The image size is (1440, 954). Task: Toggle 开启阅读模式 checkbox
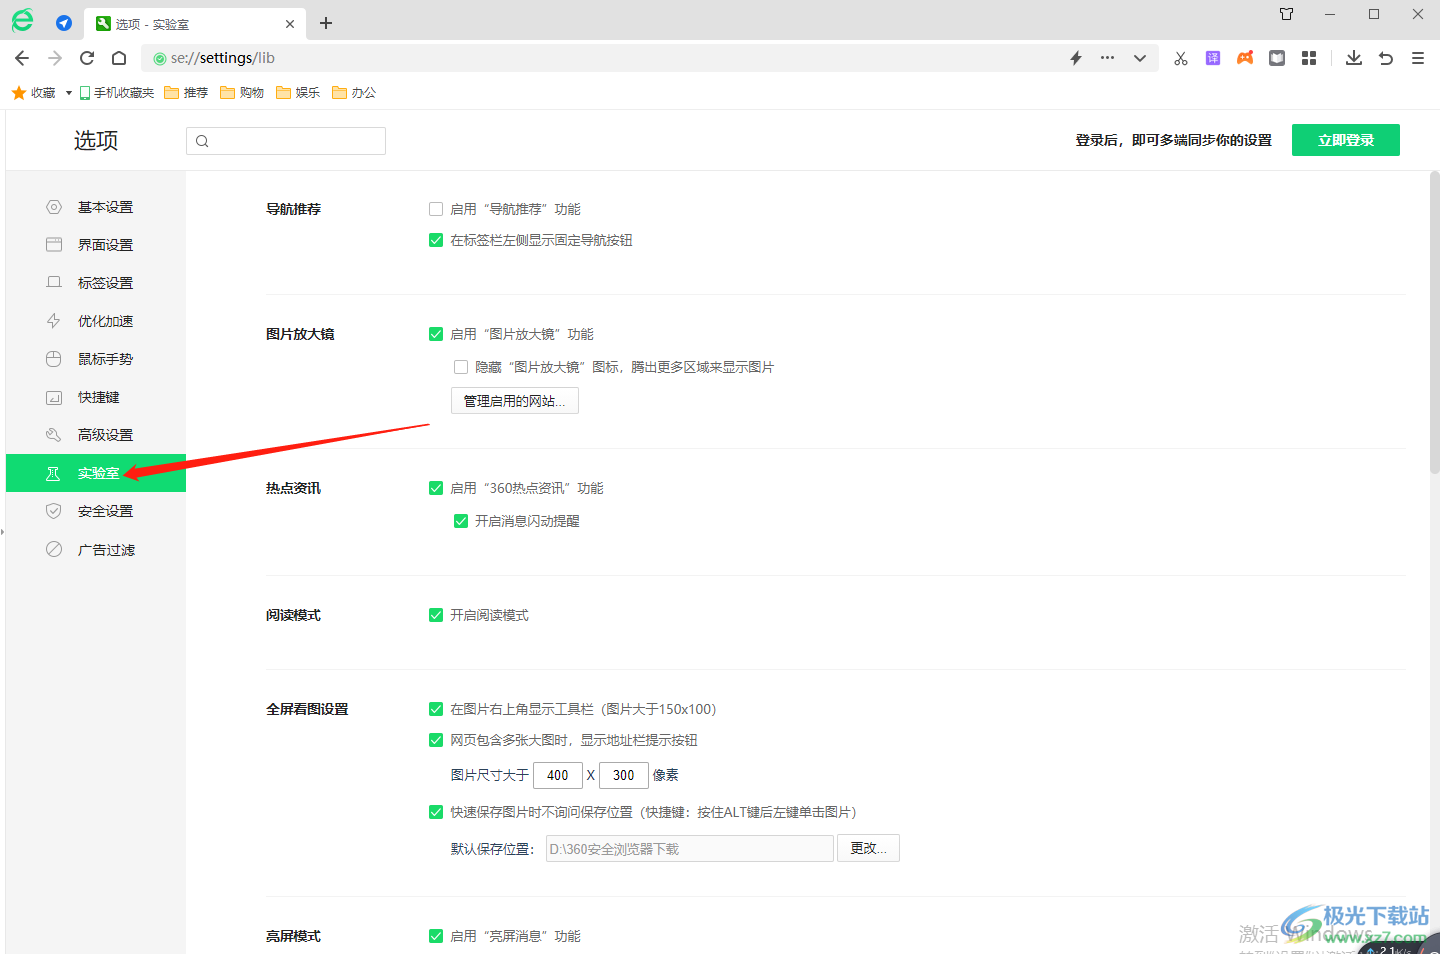click(x=436, y=615)
